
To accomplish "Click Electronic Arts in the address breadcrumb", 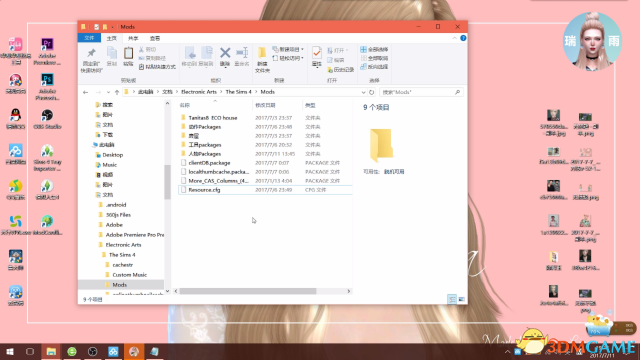I will pos(199,92).
